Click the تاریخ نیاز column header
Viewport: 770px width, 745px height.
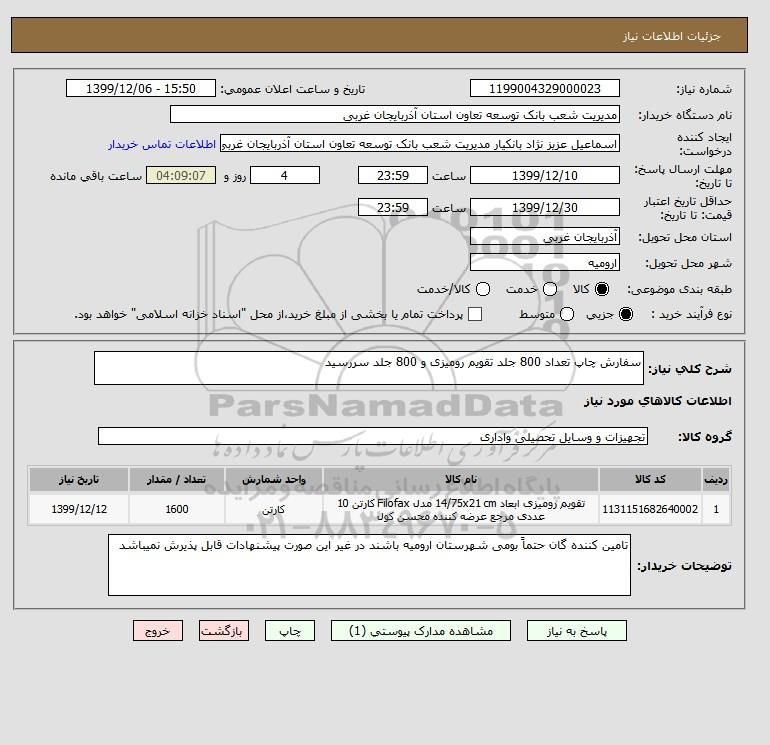pos(79,479)
